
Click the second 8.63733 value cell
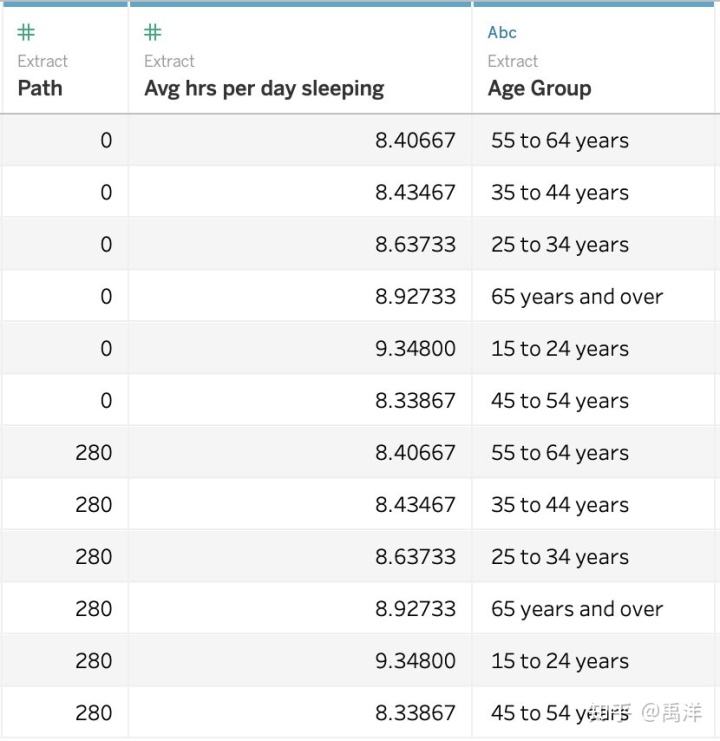click(x=415, y=557)
